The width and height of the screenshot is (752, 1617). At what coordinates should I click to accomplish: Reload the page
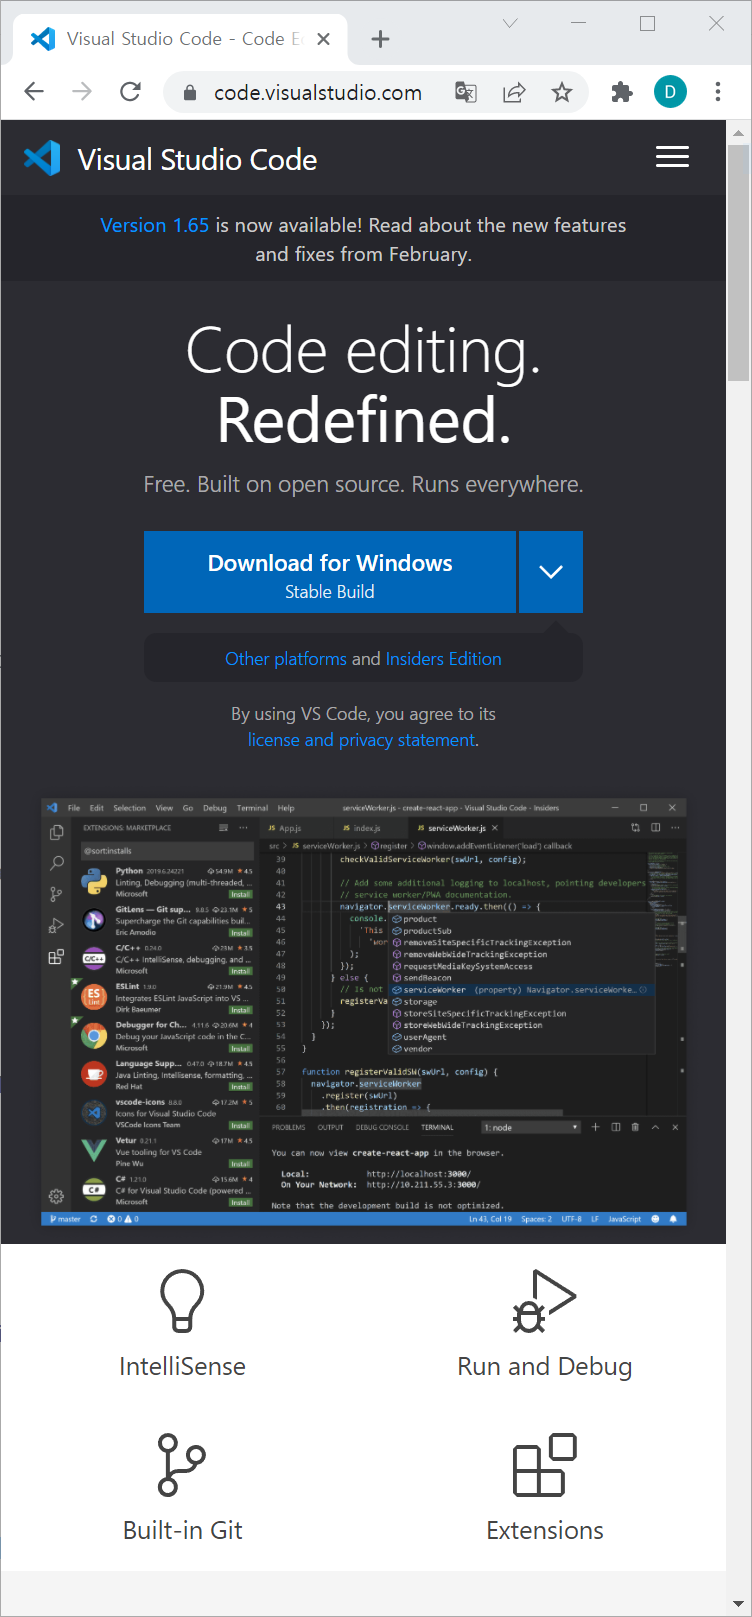130,92
